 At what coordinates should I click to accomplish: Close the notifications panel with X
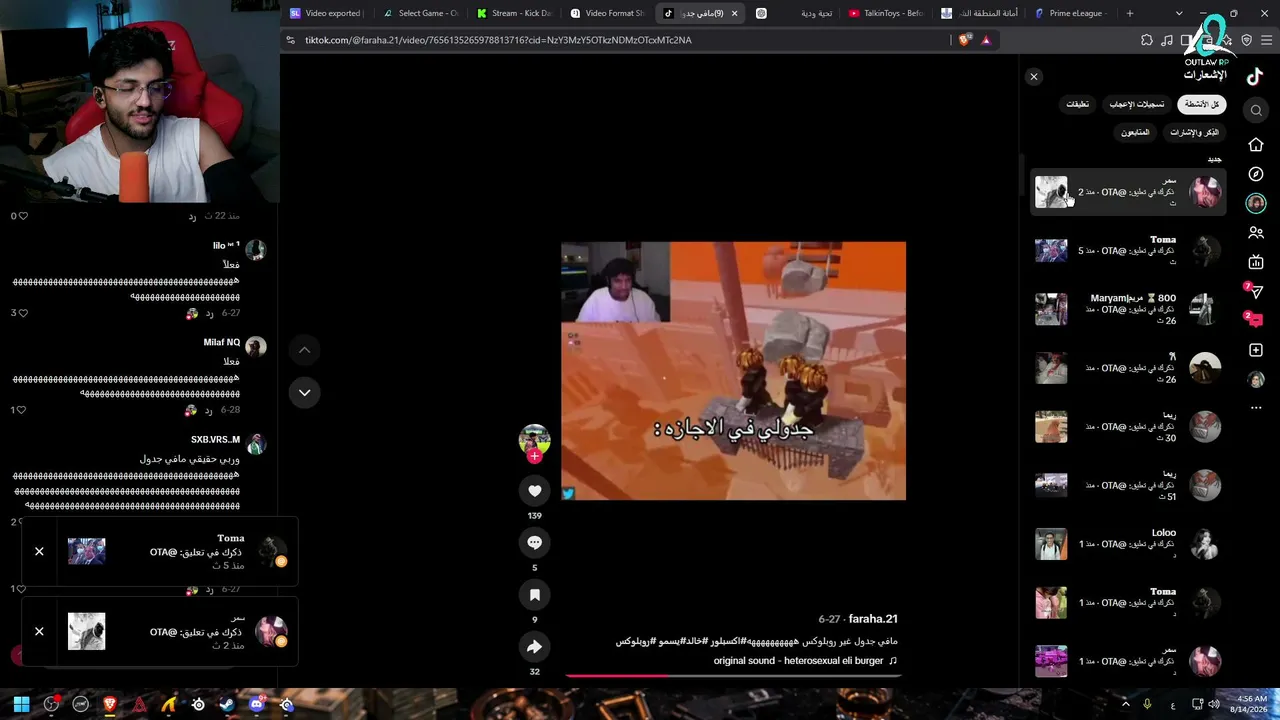coord(1034,77)
